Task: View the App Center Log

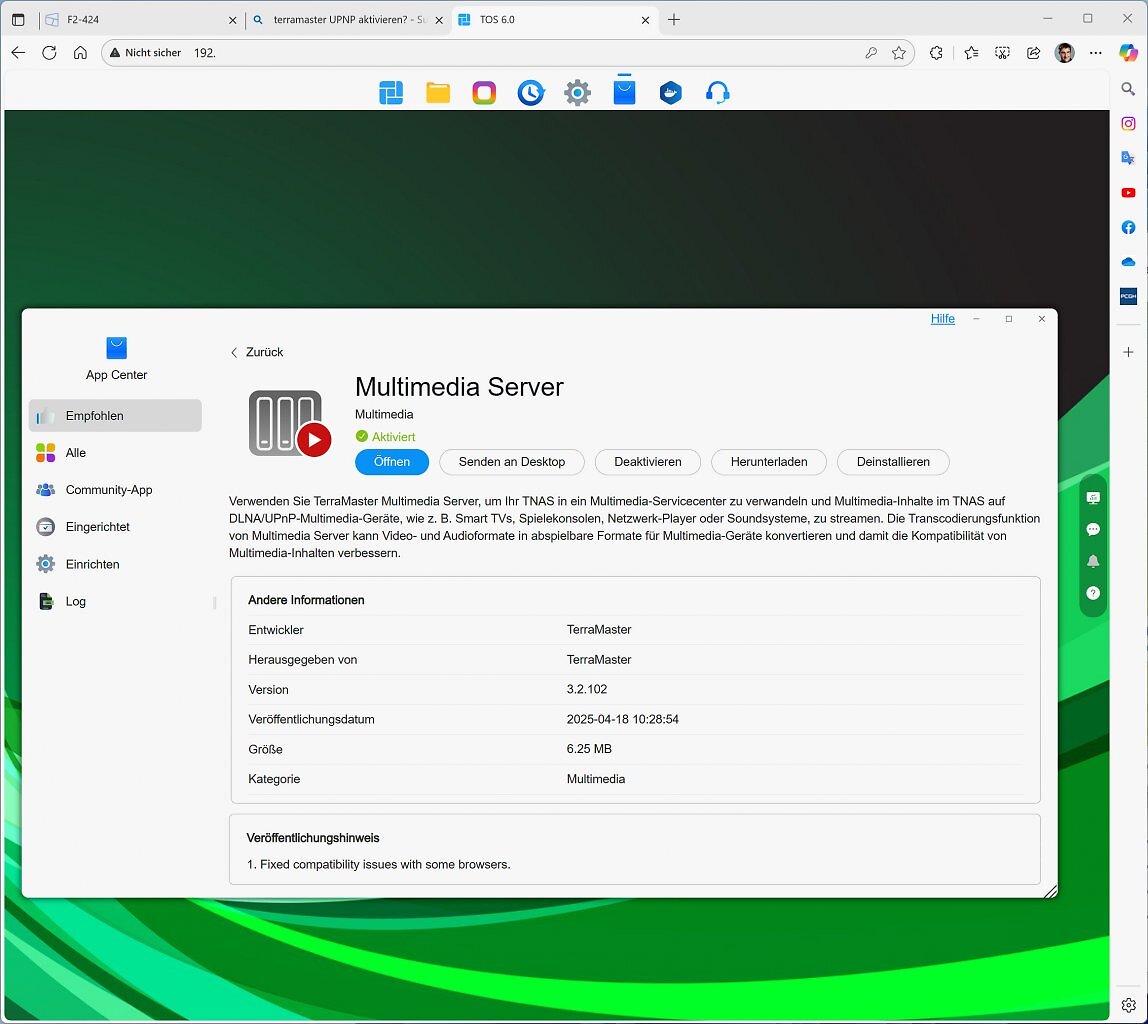Action: click(115, 602)
